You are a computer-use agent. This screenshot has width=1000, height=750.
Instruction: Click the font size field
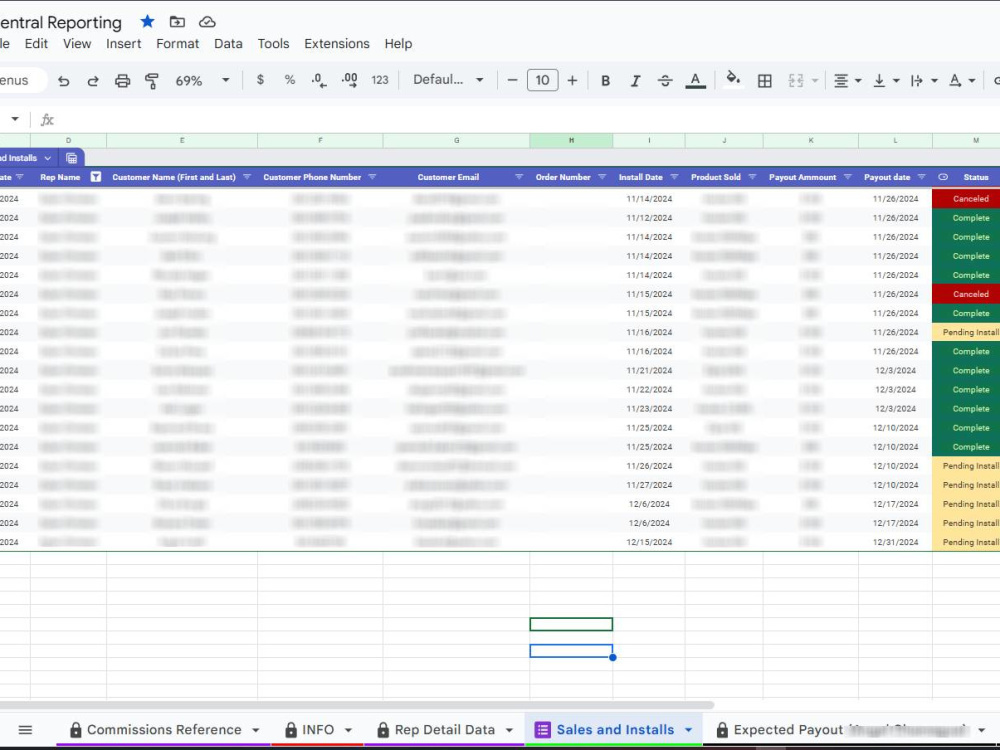coord(543,80)
